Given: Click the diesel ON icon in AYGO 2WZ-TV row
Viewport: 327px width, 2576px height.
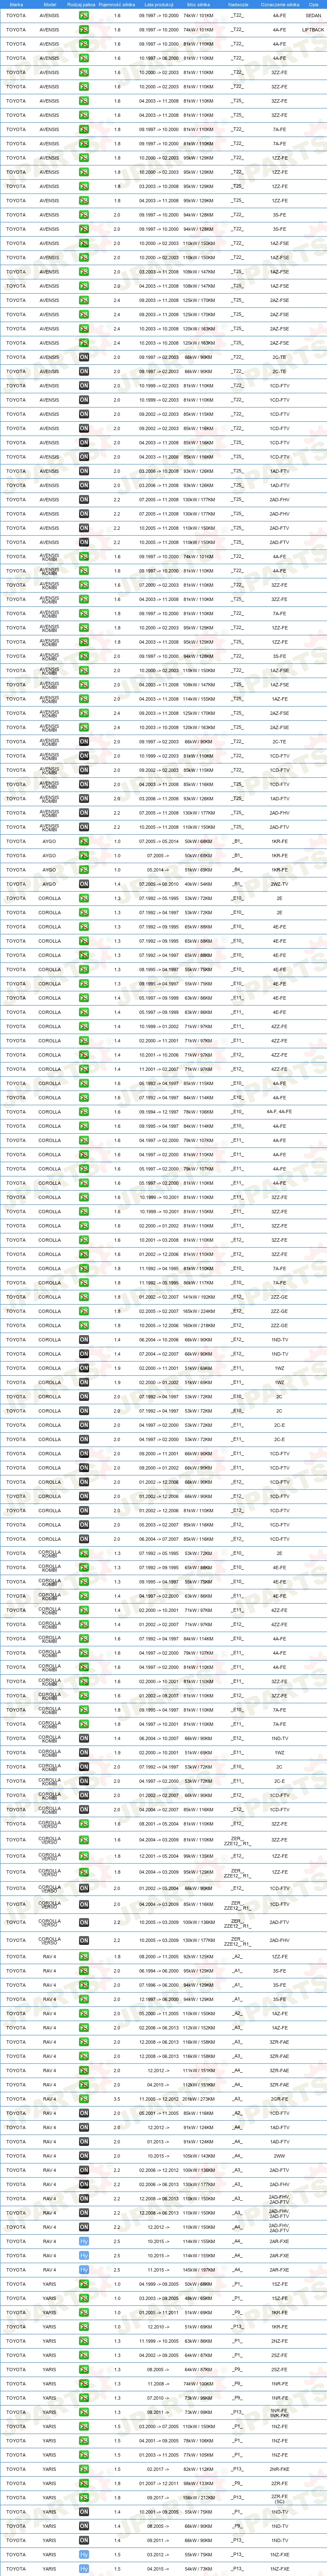Looking at the screenshot, I should click(x=84, y=884).
